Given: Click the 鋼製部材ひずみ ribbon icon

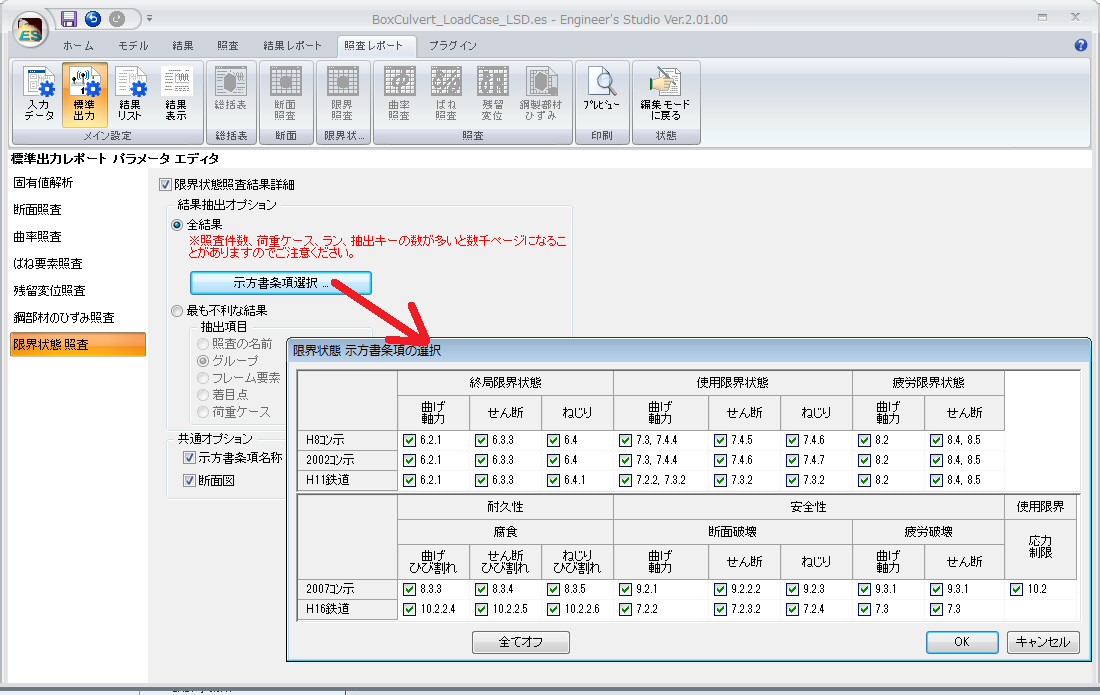Looking at the screenshot, I should coord(541,94).
